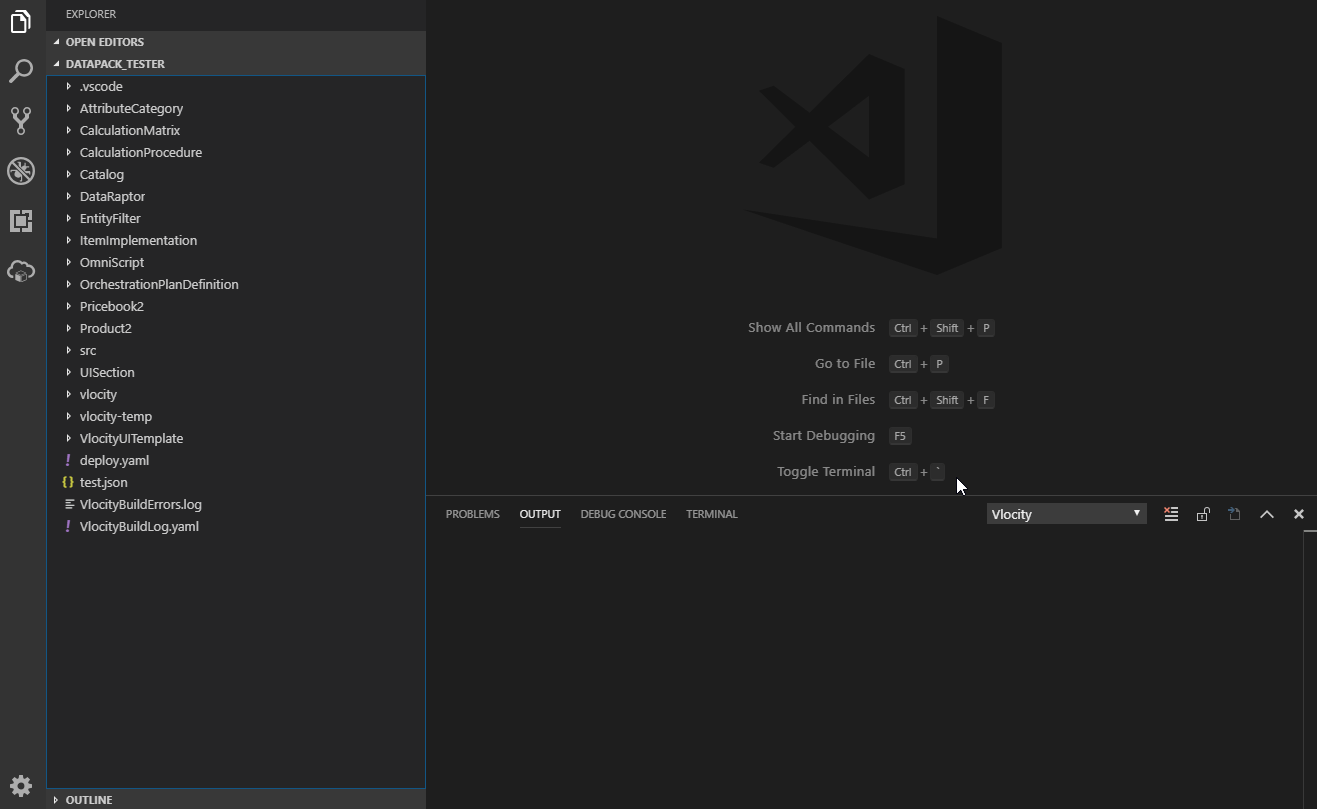This screenshot has height=809, width=1317.
Task: Open the Search view icon
Action: coord(21,71)
